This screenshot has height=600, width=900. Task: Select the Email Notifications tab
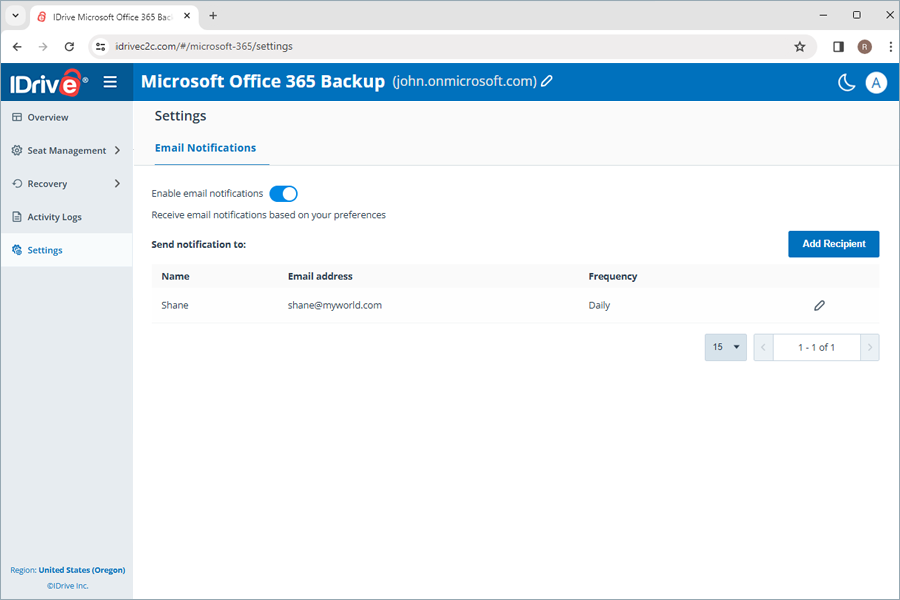click(208, 147)
